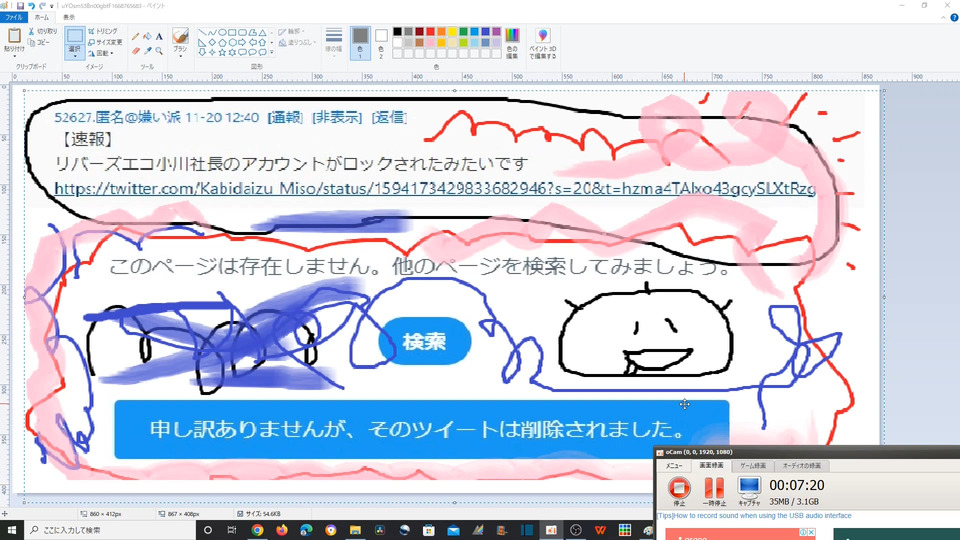This screenshot has width=960, height=540.
Task: Activate the rectangular Selection tool
Action: click(75, 36)
